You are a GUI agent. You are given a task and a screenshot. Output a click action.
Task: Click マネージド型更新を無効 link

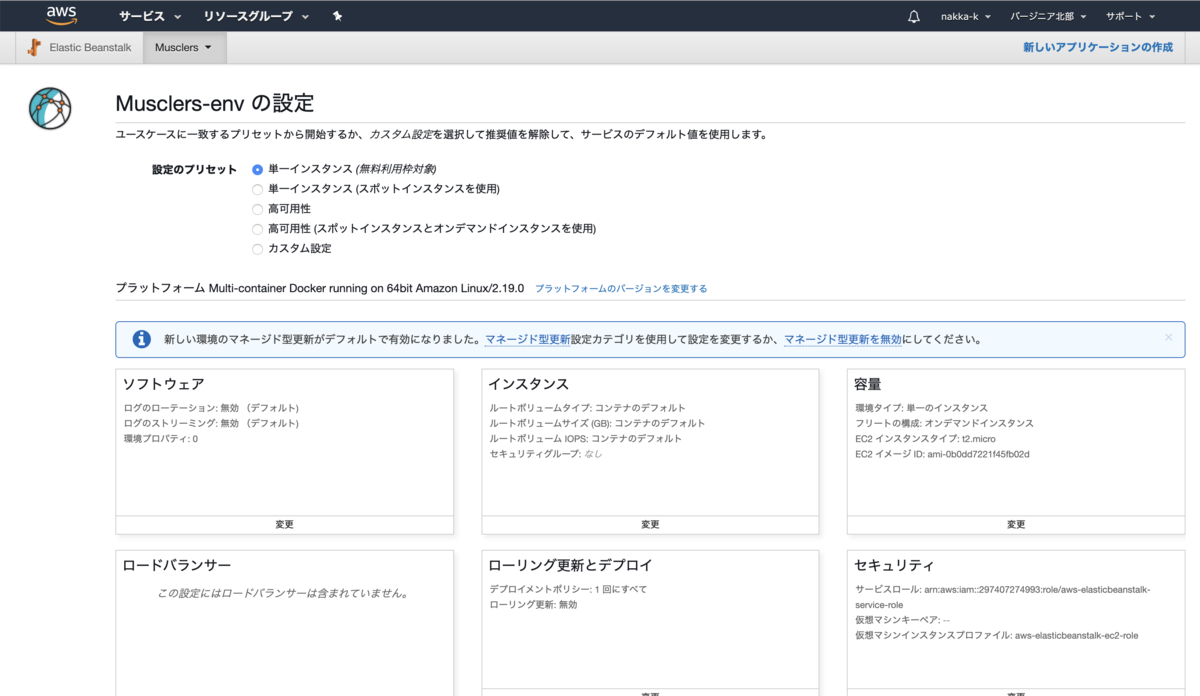pyautogui.click(x=842, y=340)
